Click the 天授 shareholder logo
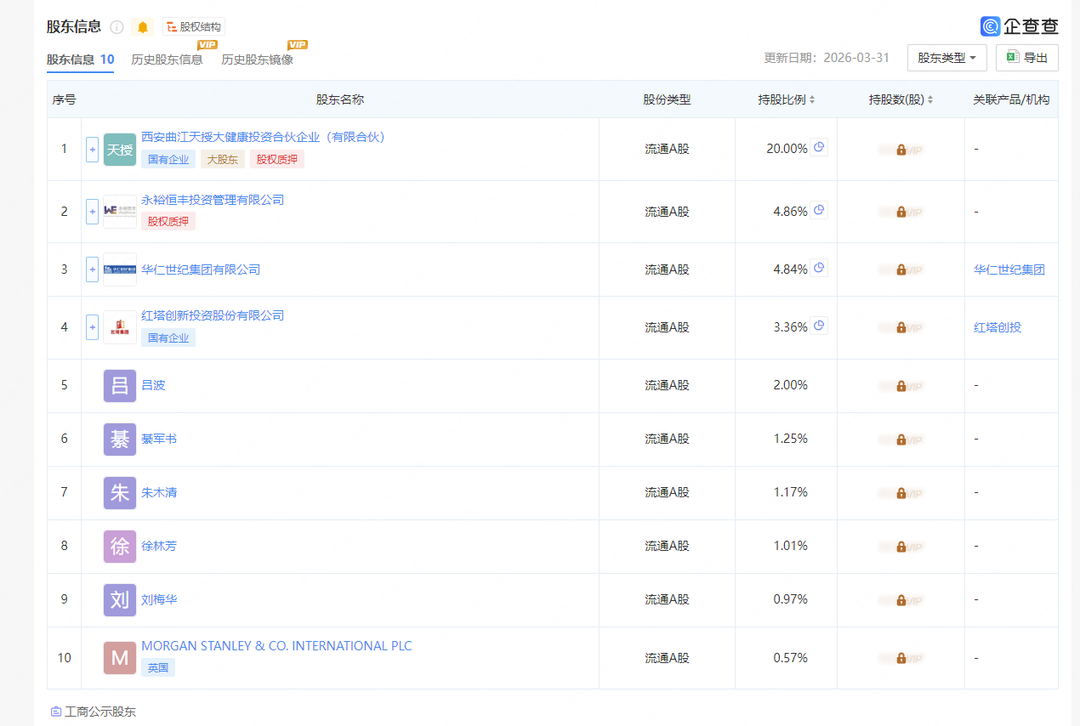The height and width of the screenshot is (726, 1080). [120, 149]
